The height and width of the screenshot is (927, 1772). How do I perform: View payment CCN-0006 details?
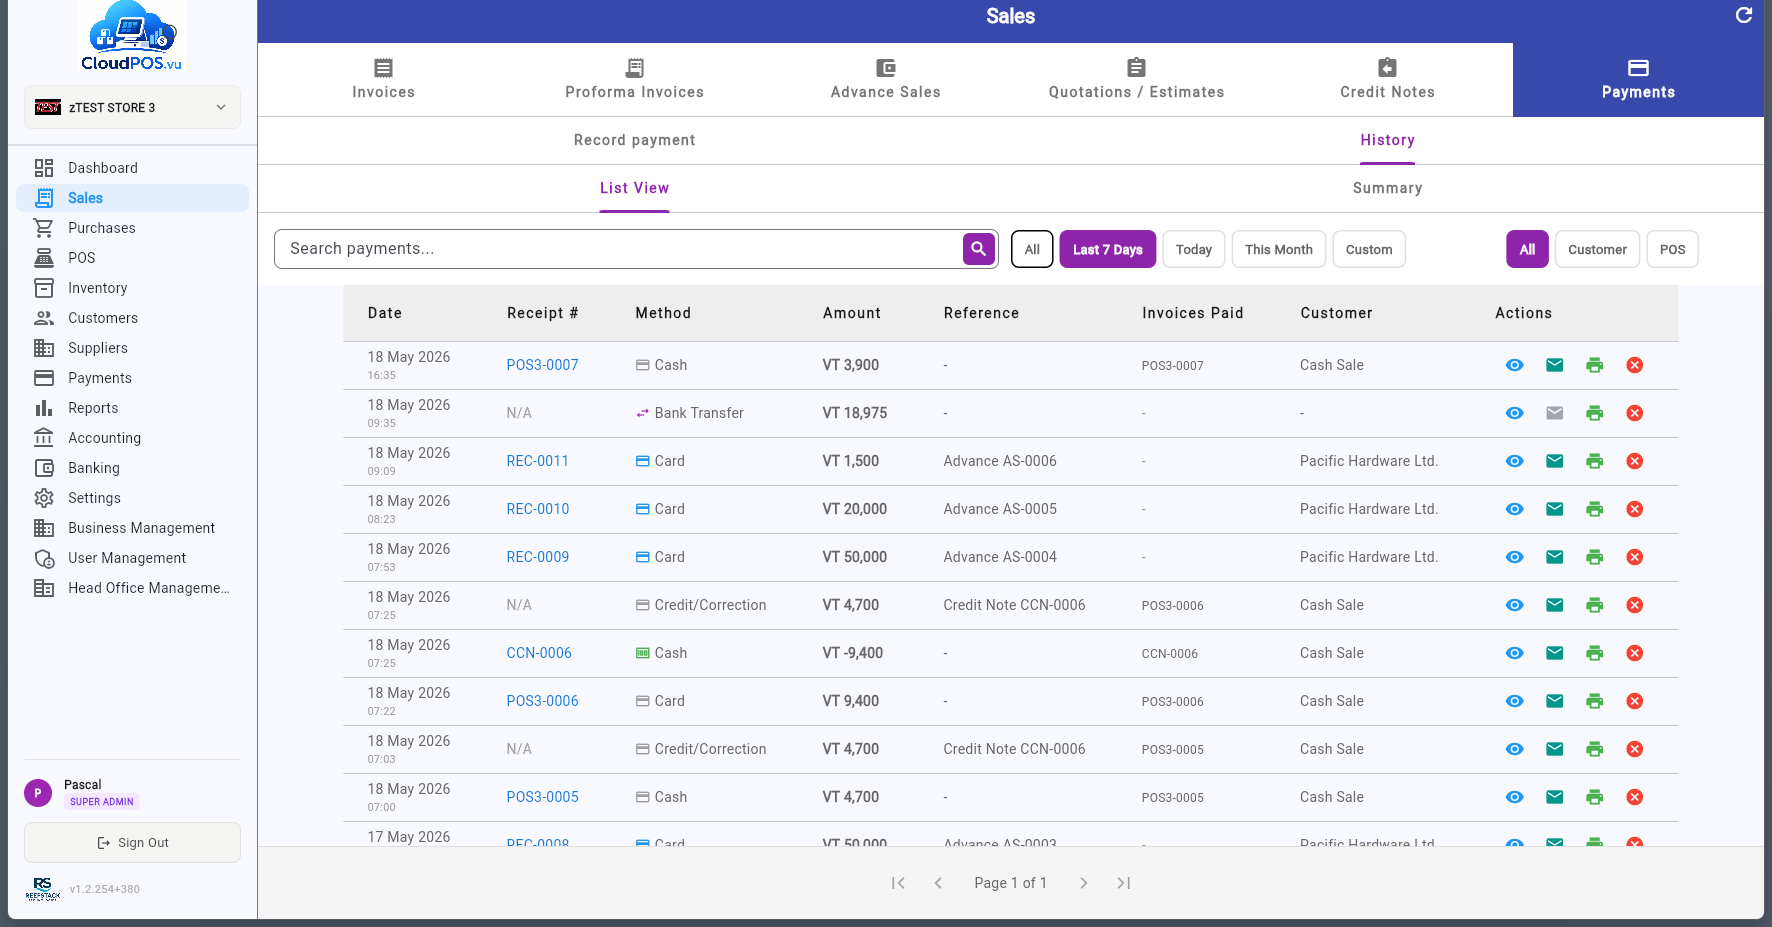point(1515,653)
